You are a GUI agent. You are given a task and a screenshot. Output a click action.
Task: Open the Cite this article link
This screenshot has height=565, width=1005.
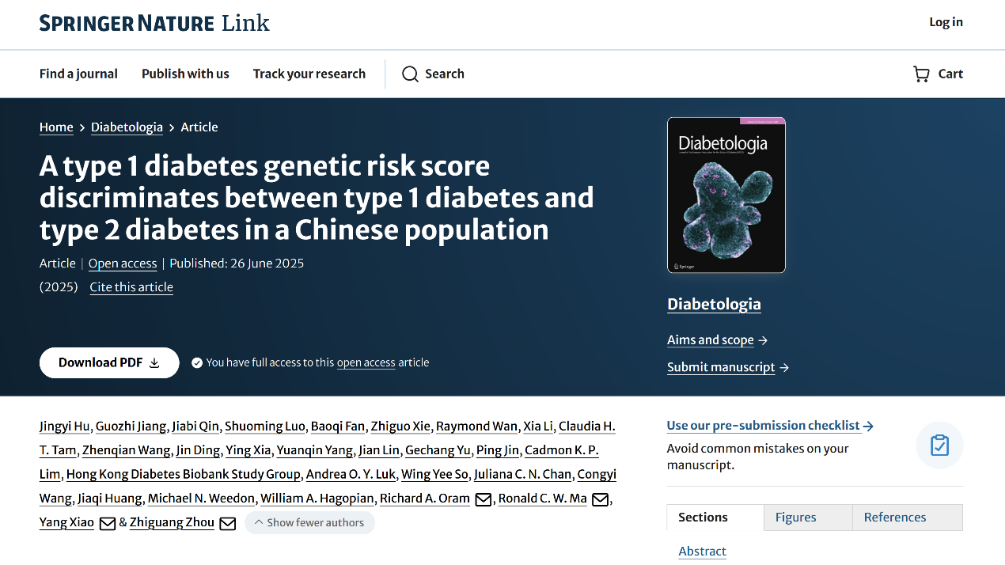131,287
